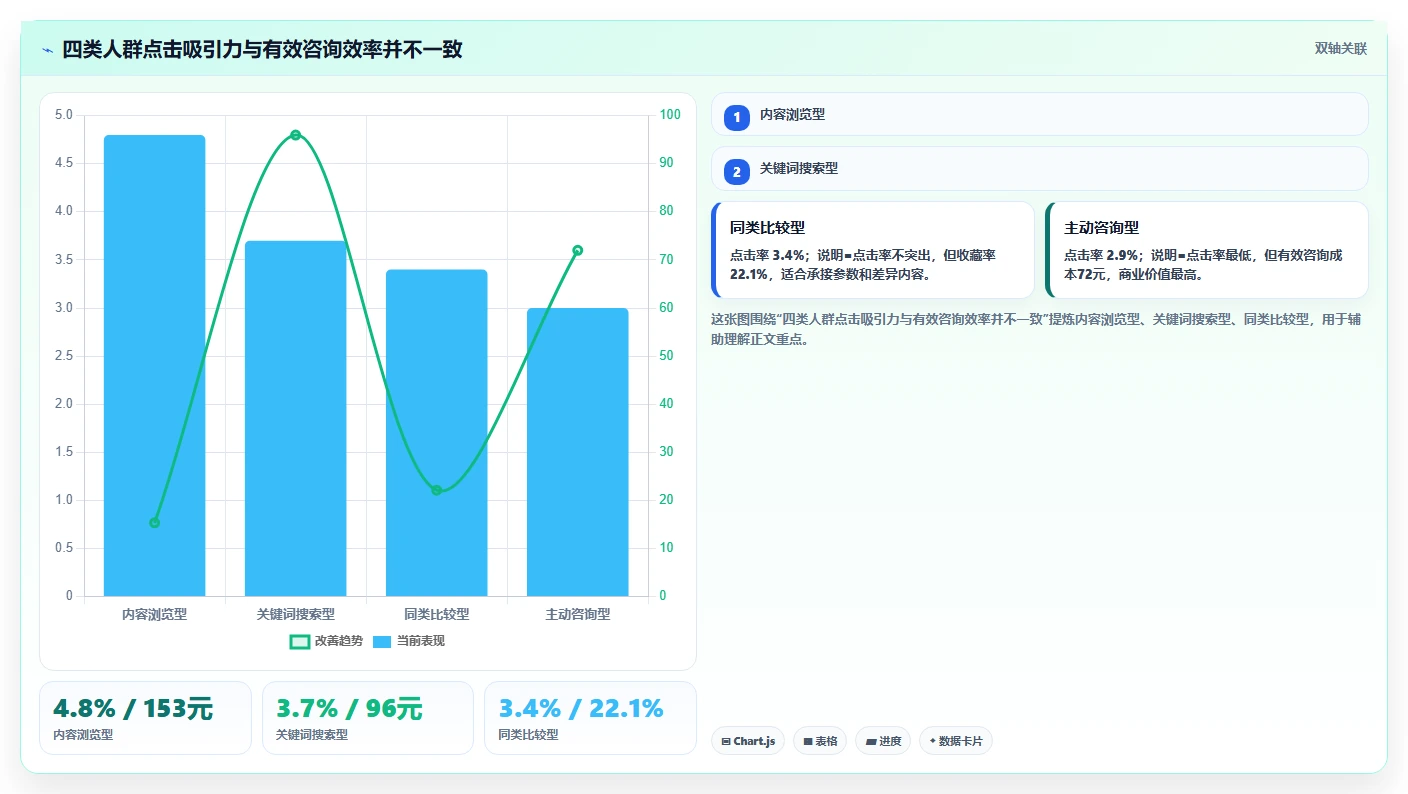
Task: Click the lightning icon beside the title
Action: point(47,50)
